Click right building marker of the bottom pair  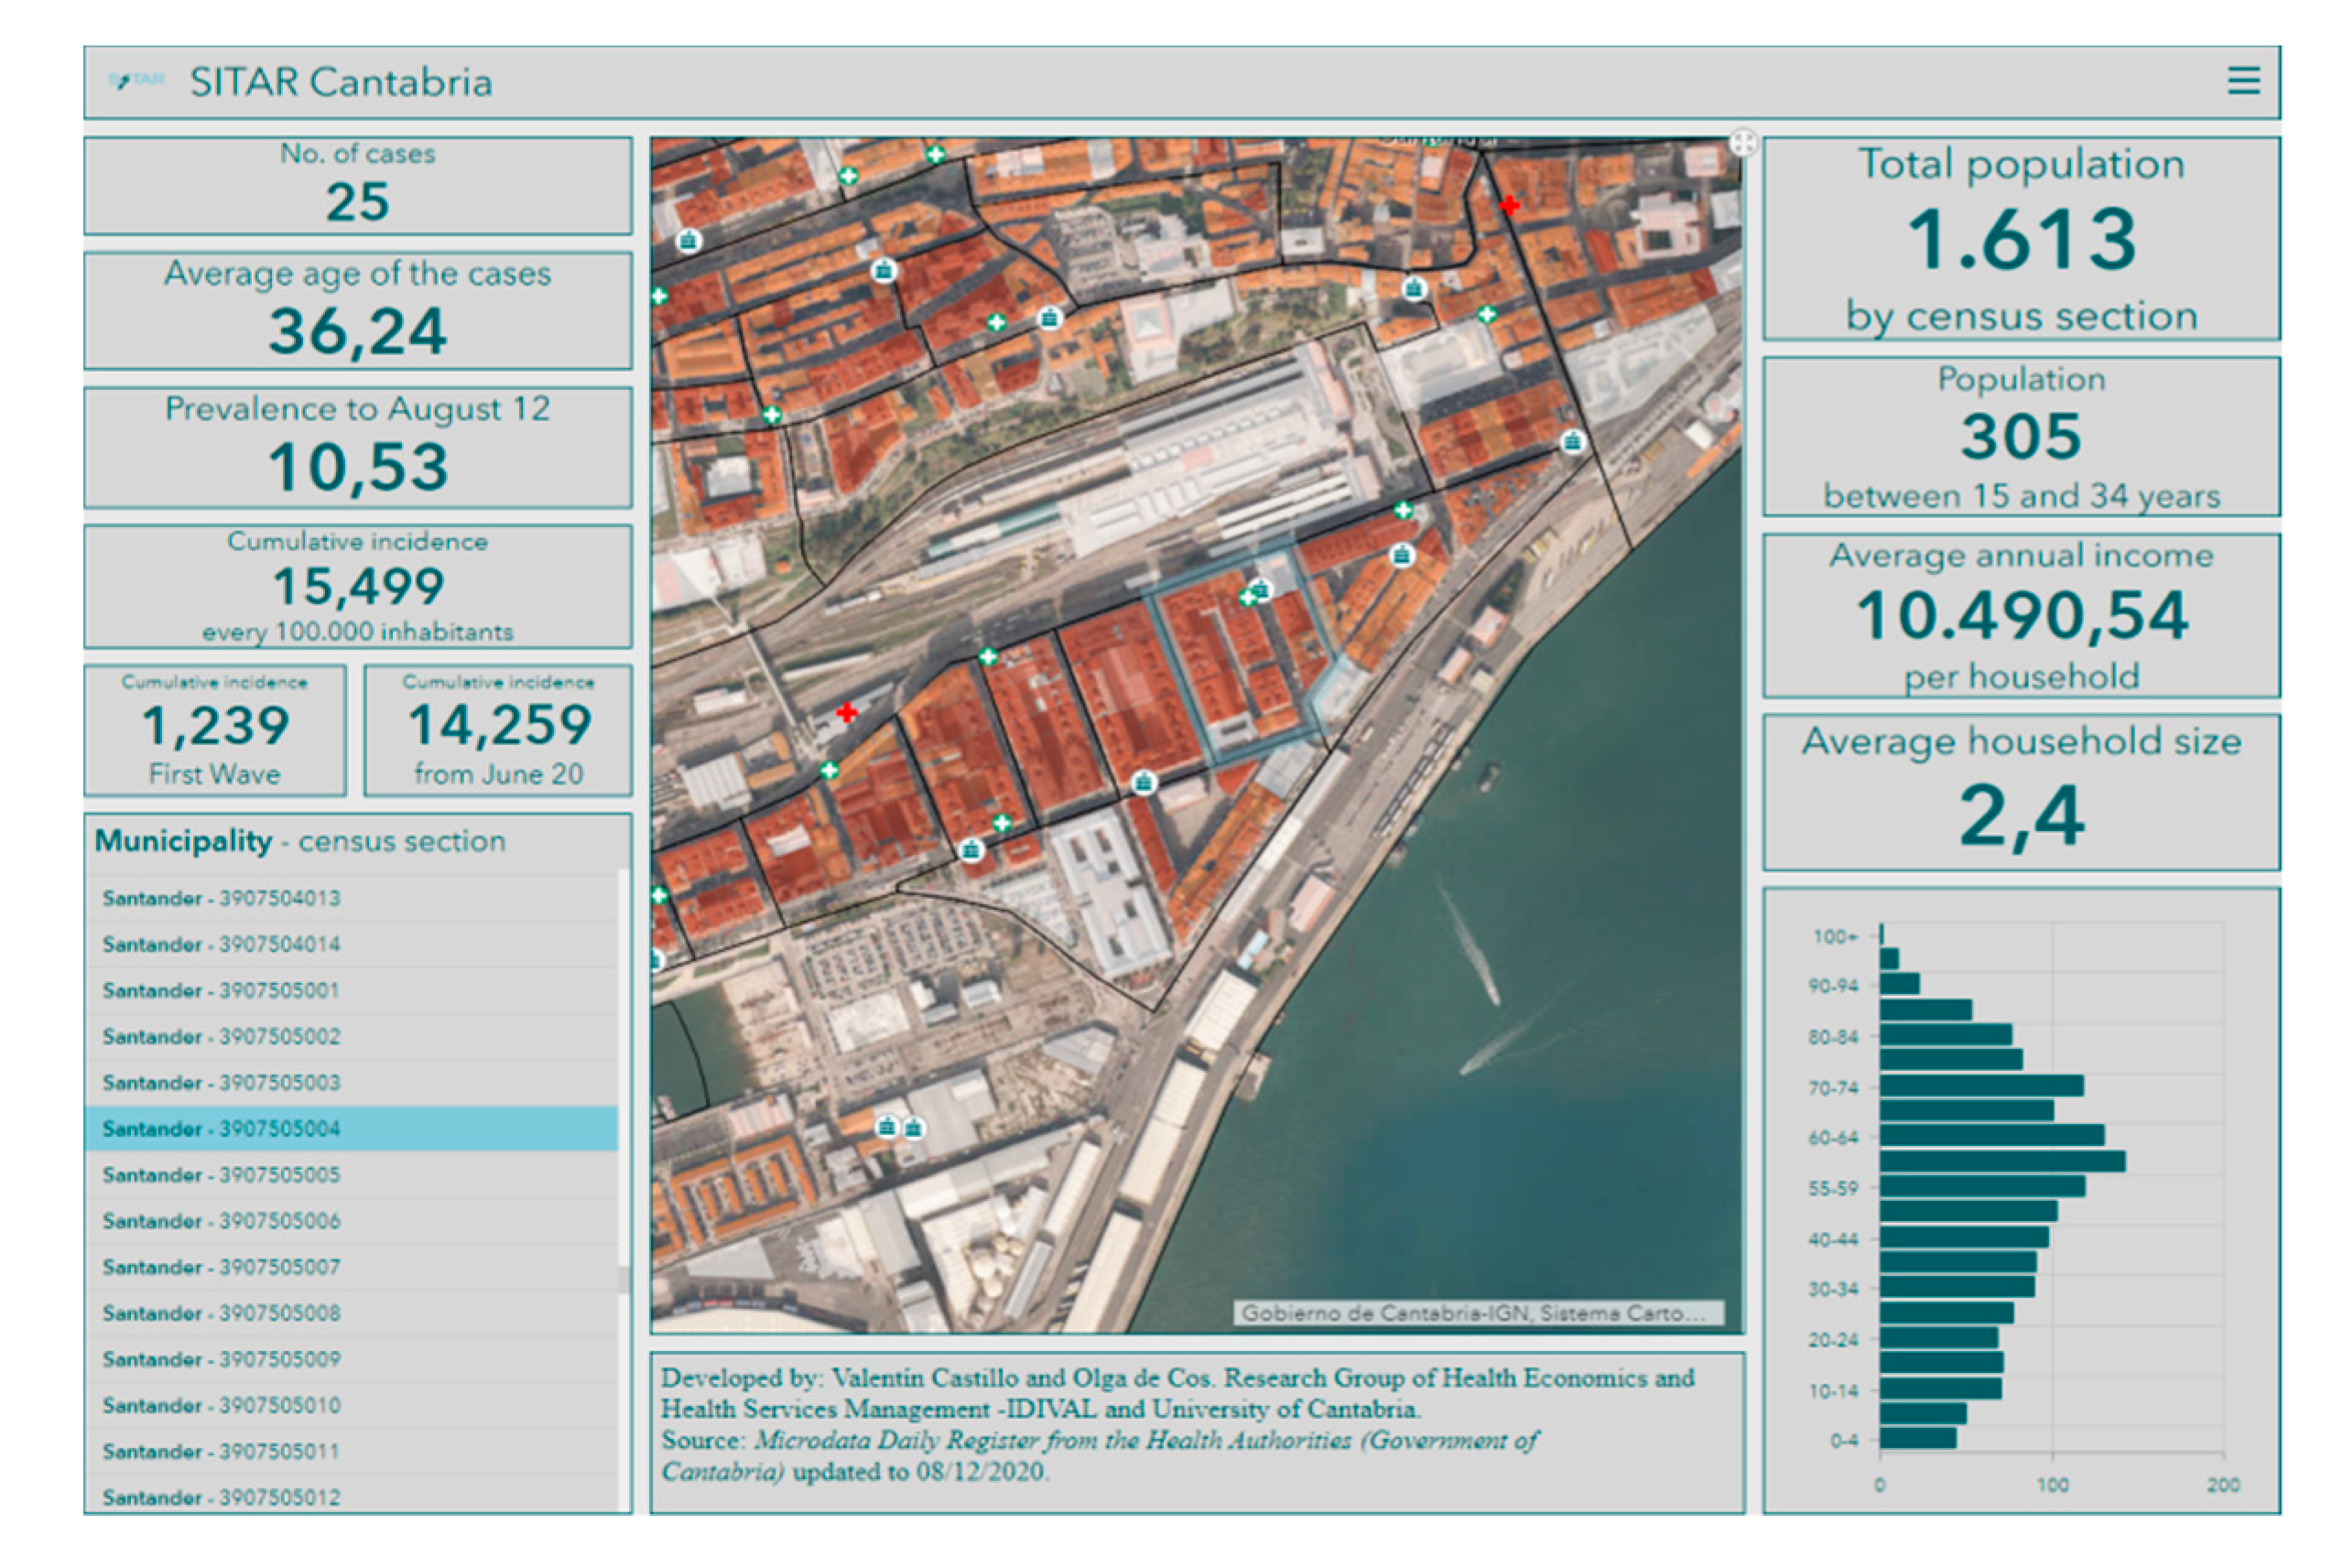914,1129
